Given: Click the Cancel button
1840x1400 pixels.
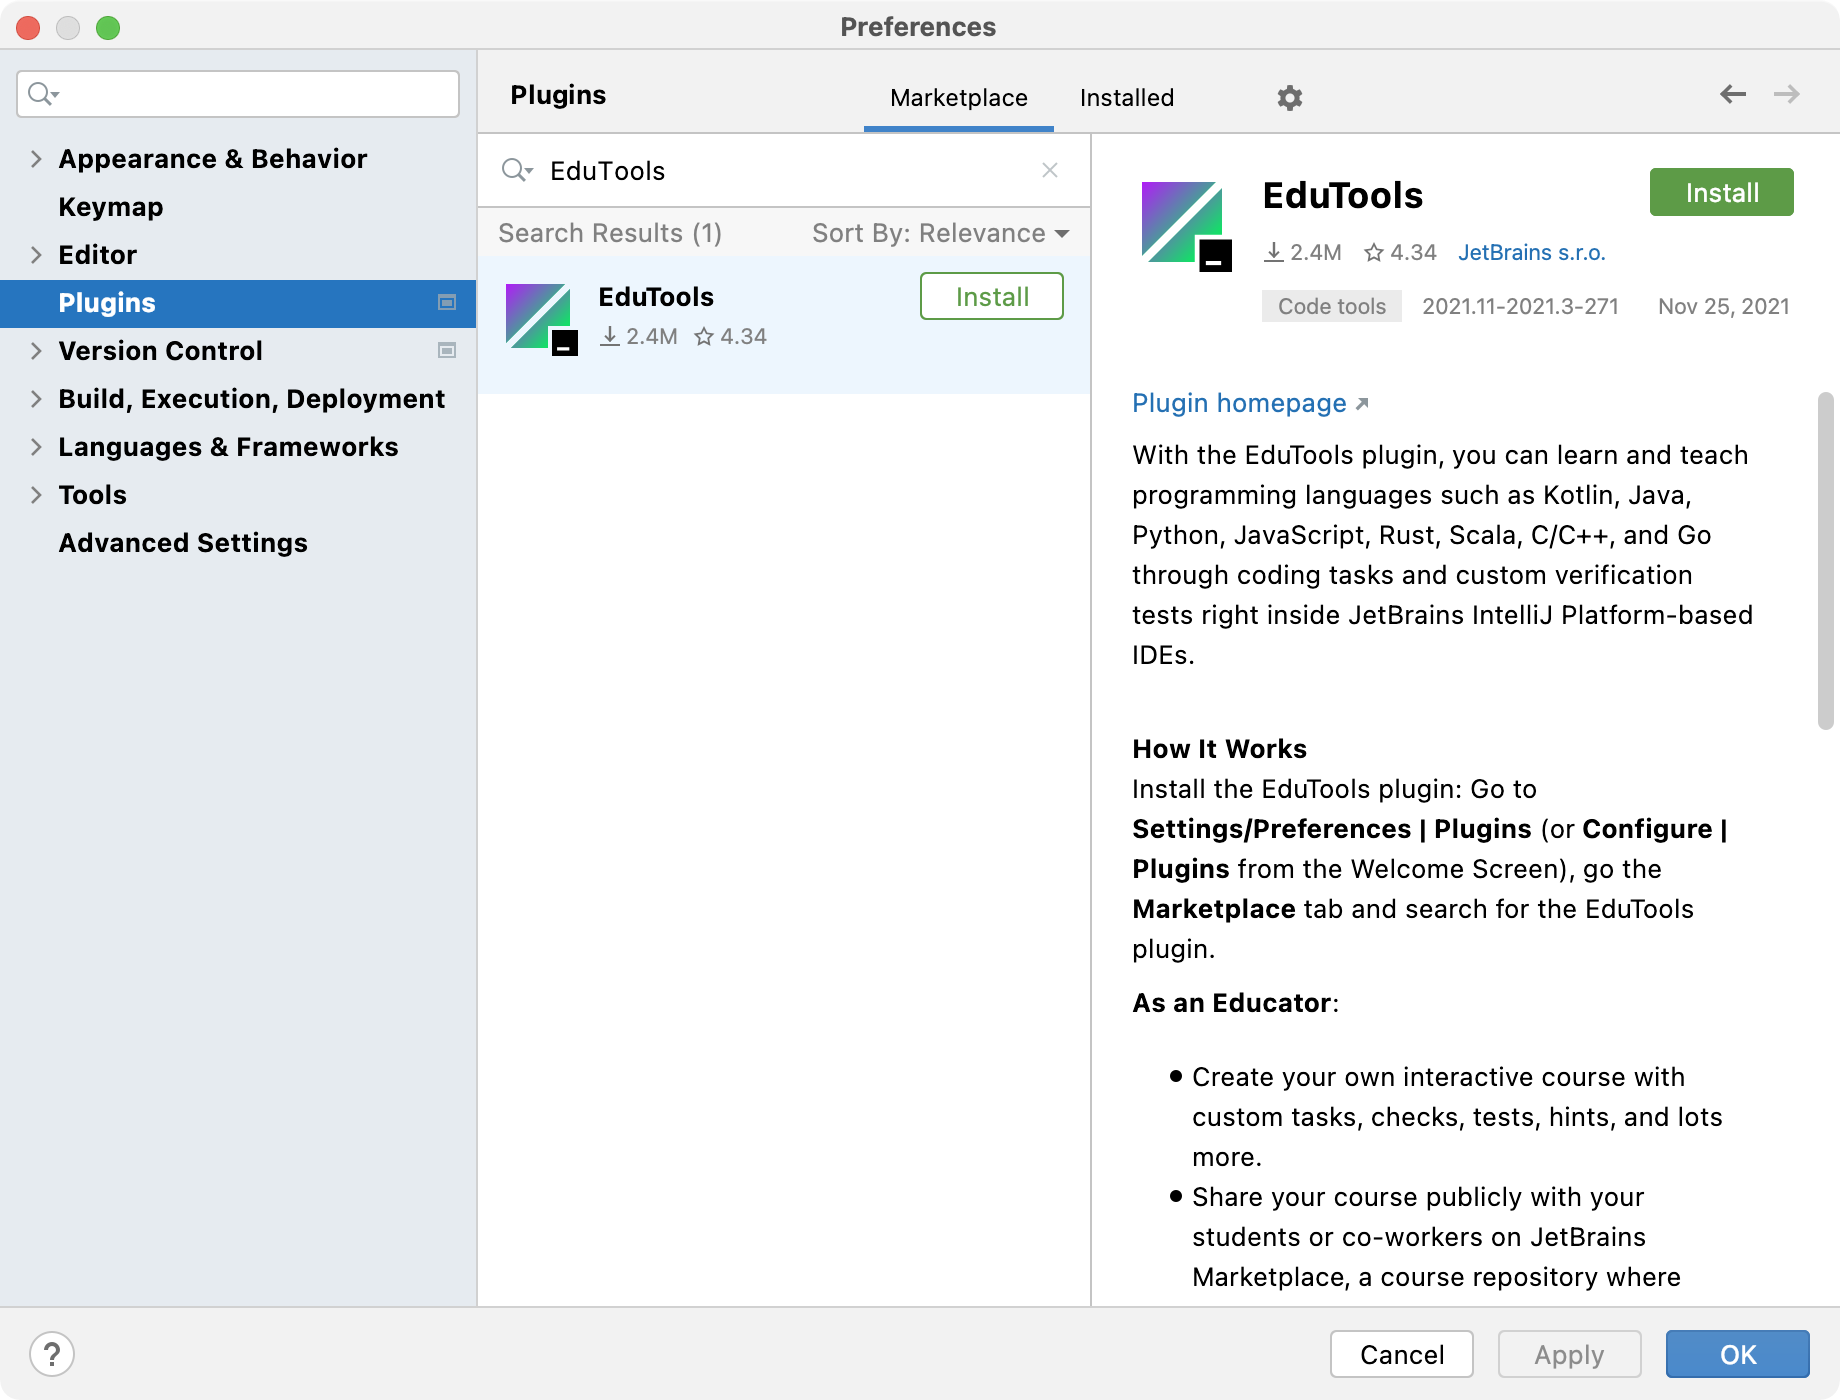Looking at the screenshot, I should coord(1401,1354).
